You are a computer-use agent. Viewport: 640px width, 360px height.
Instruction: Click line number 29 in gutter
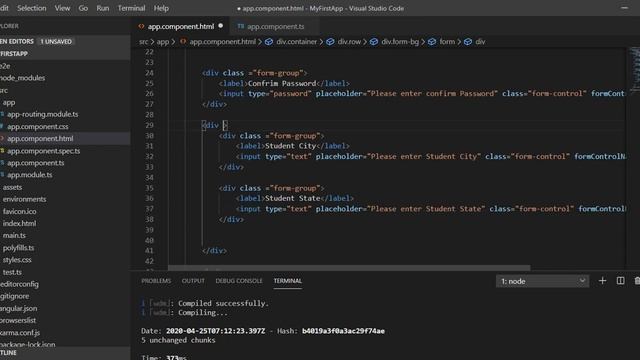click(149, 125)
